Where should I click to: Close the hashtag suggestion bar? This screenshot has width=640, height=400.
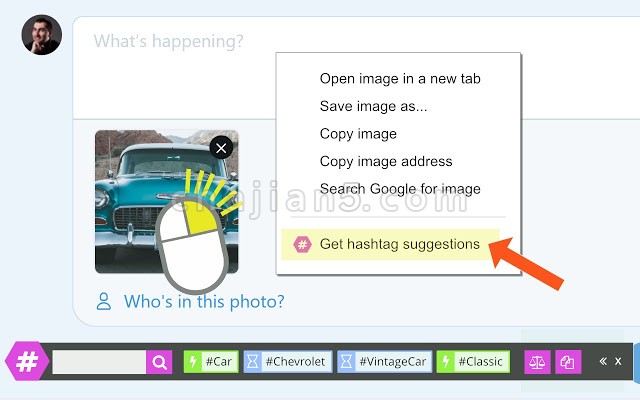(618, 361)
